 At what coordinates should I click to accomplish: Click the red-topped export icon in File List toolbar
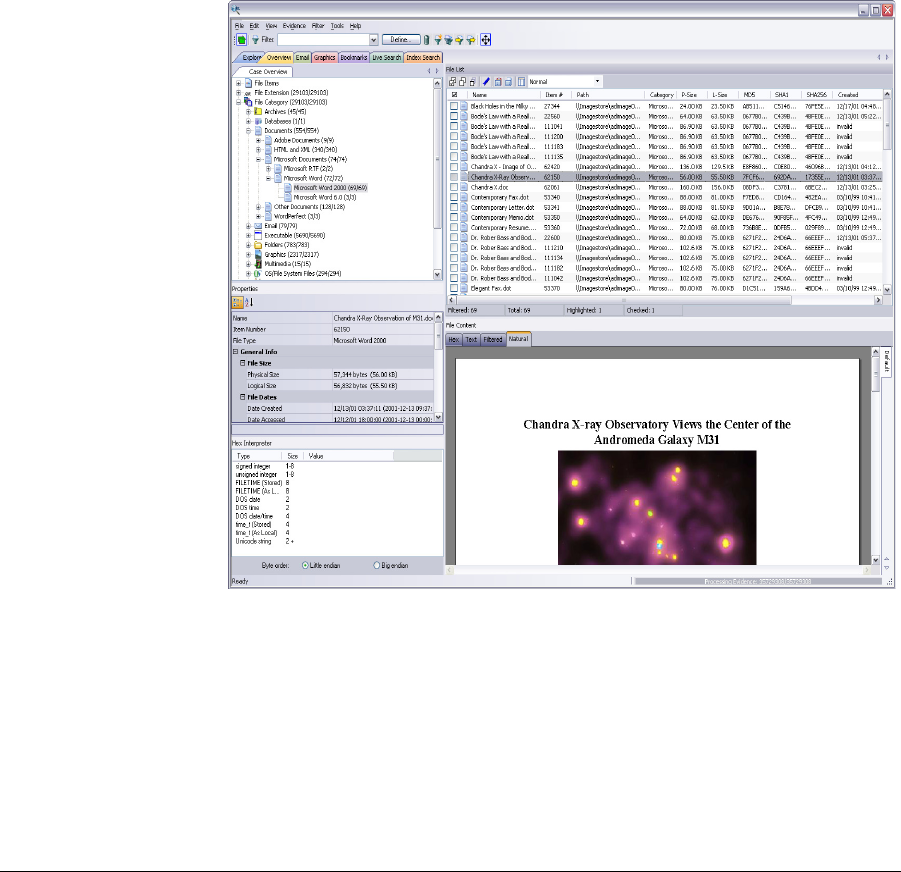pyautogui.click(x=498, y=82)
